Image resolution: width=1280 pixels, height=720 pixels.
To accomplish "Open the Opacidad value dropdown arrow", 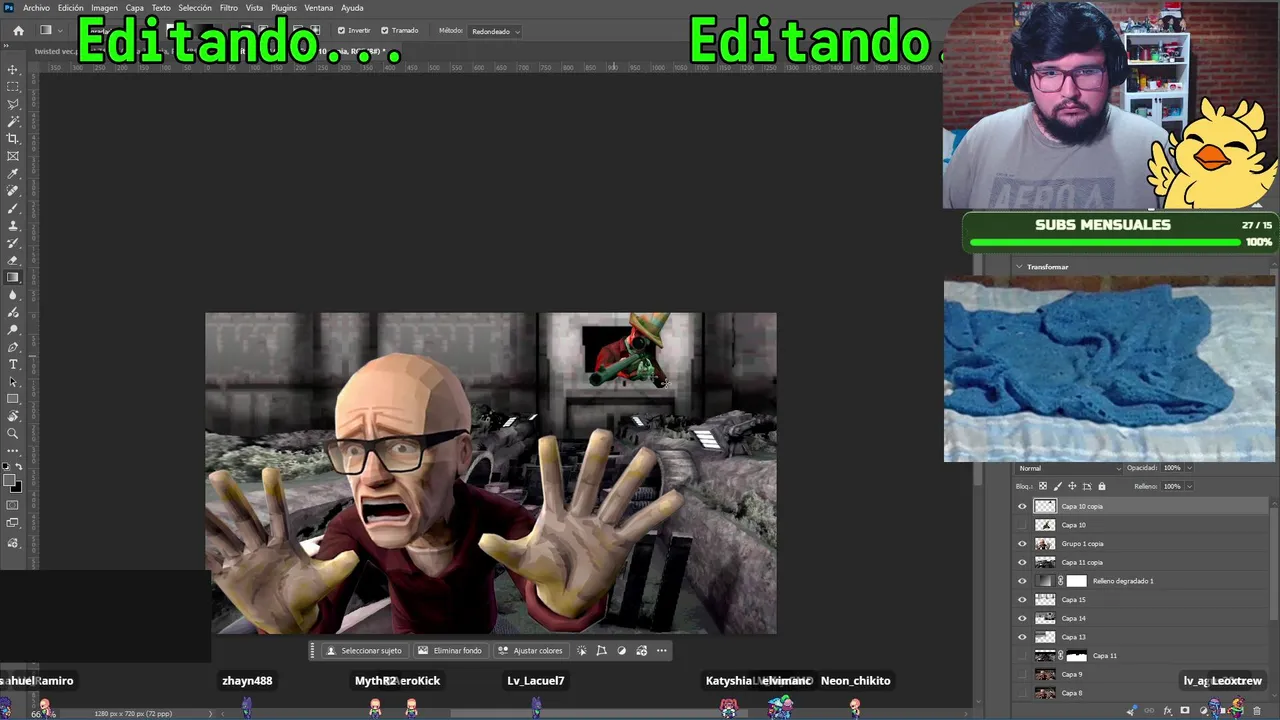I will point(1189,468).
